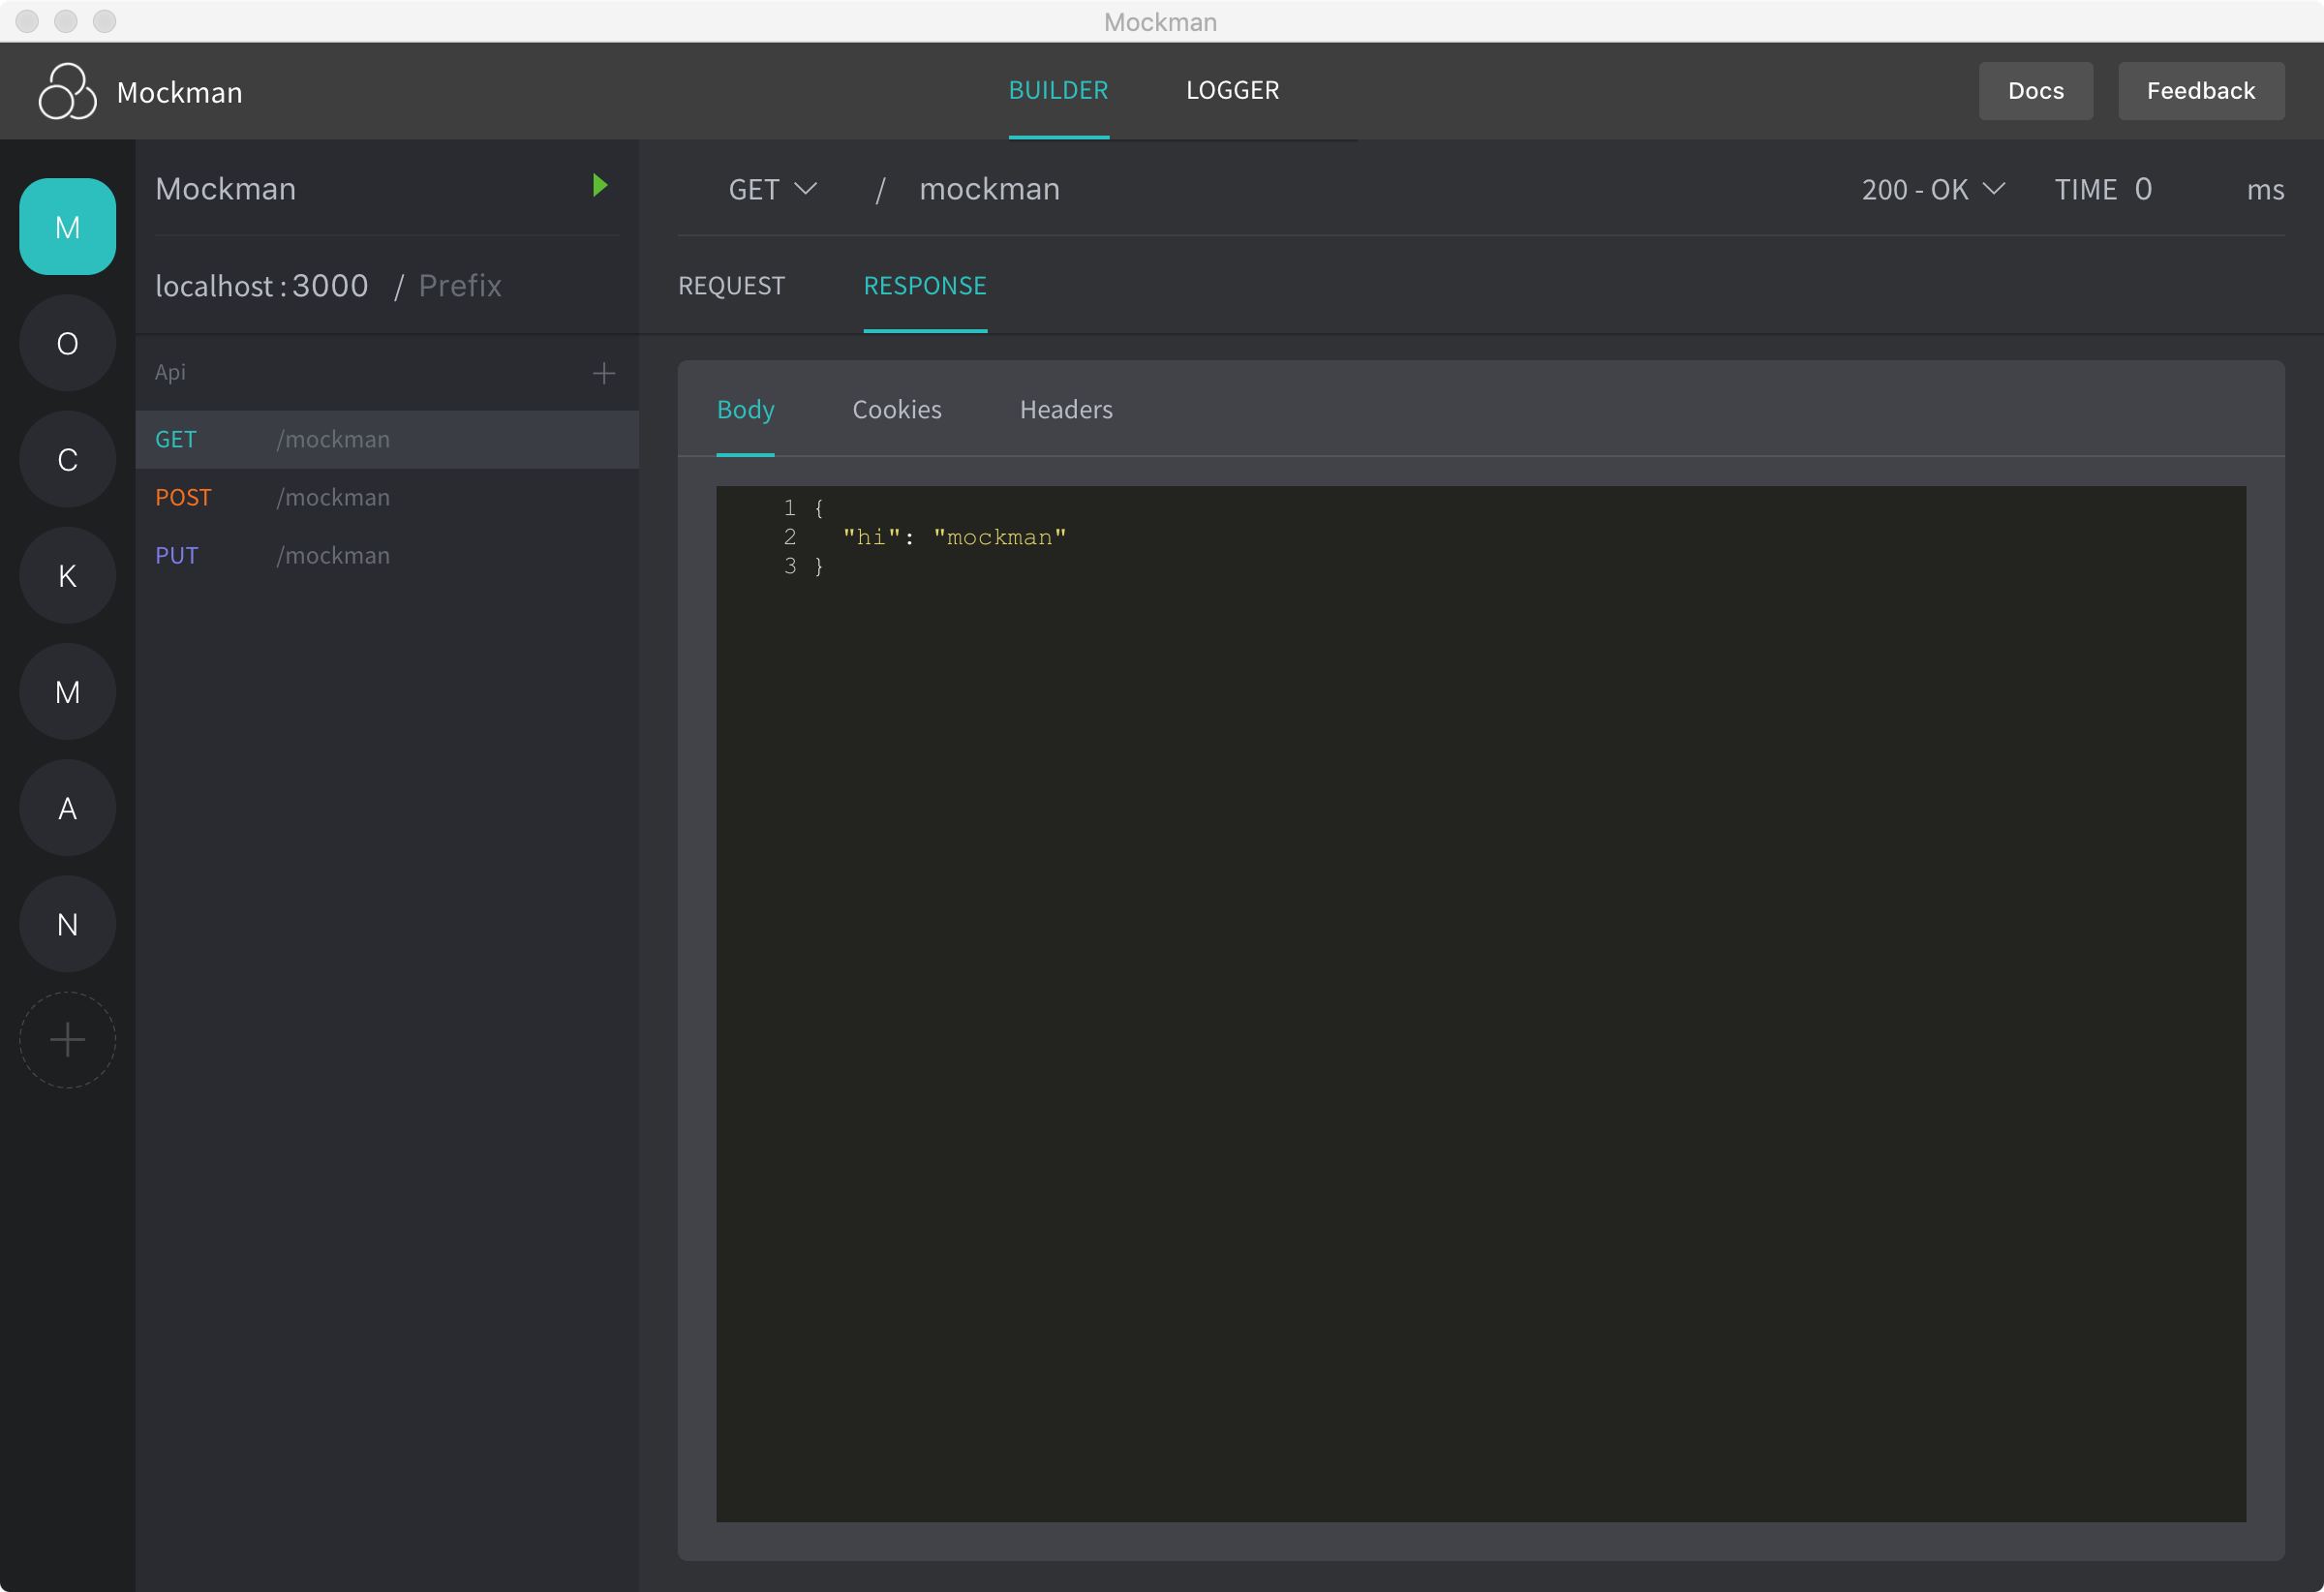Add a new project with dashed plus circle
The image size is (2324, 1592).
click(67, 1040)
